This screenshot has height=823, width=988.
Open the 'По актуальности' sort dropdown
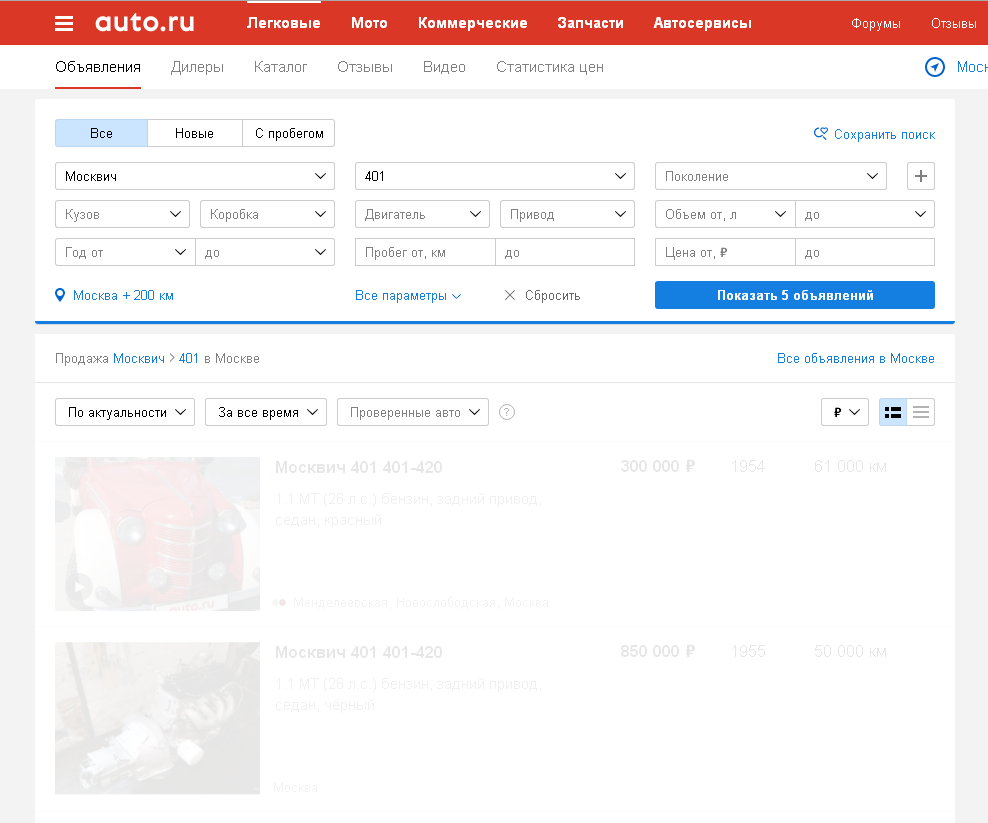coord(125,412)
